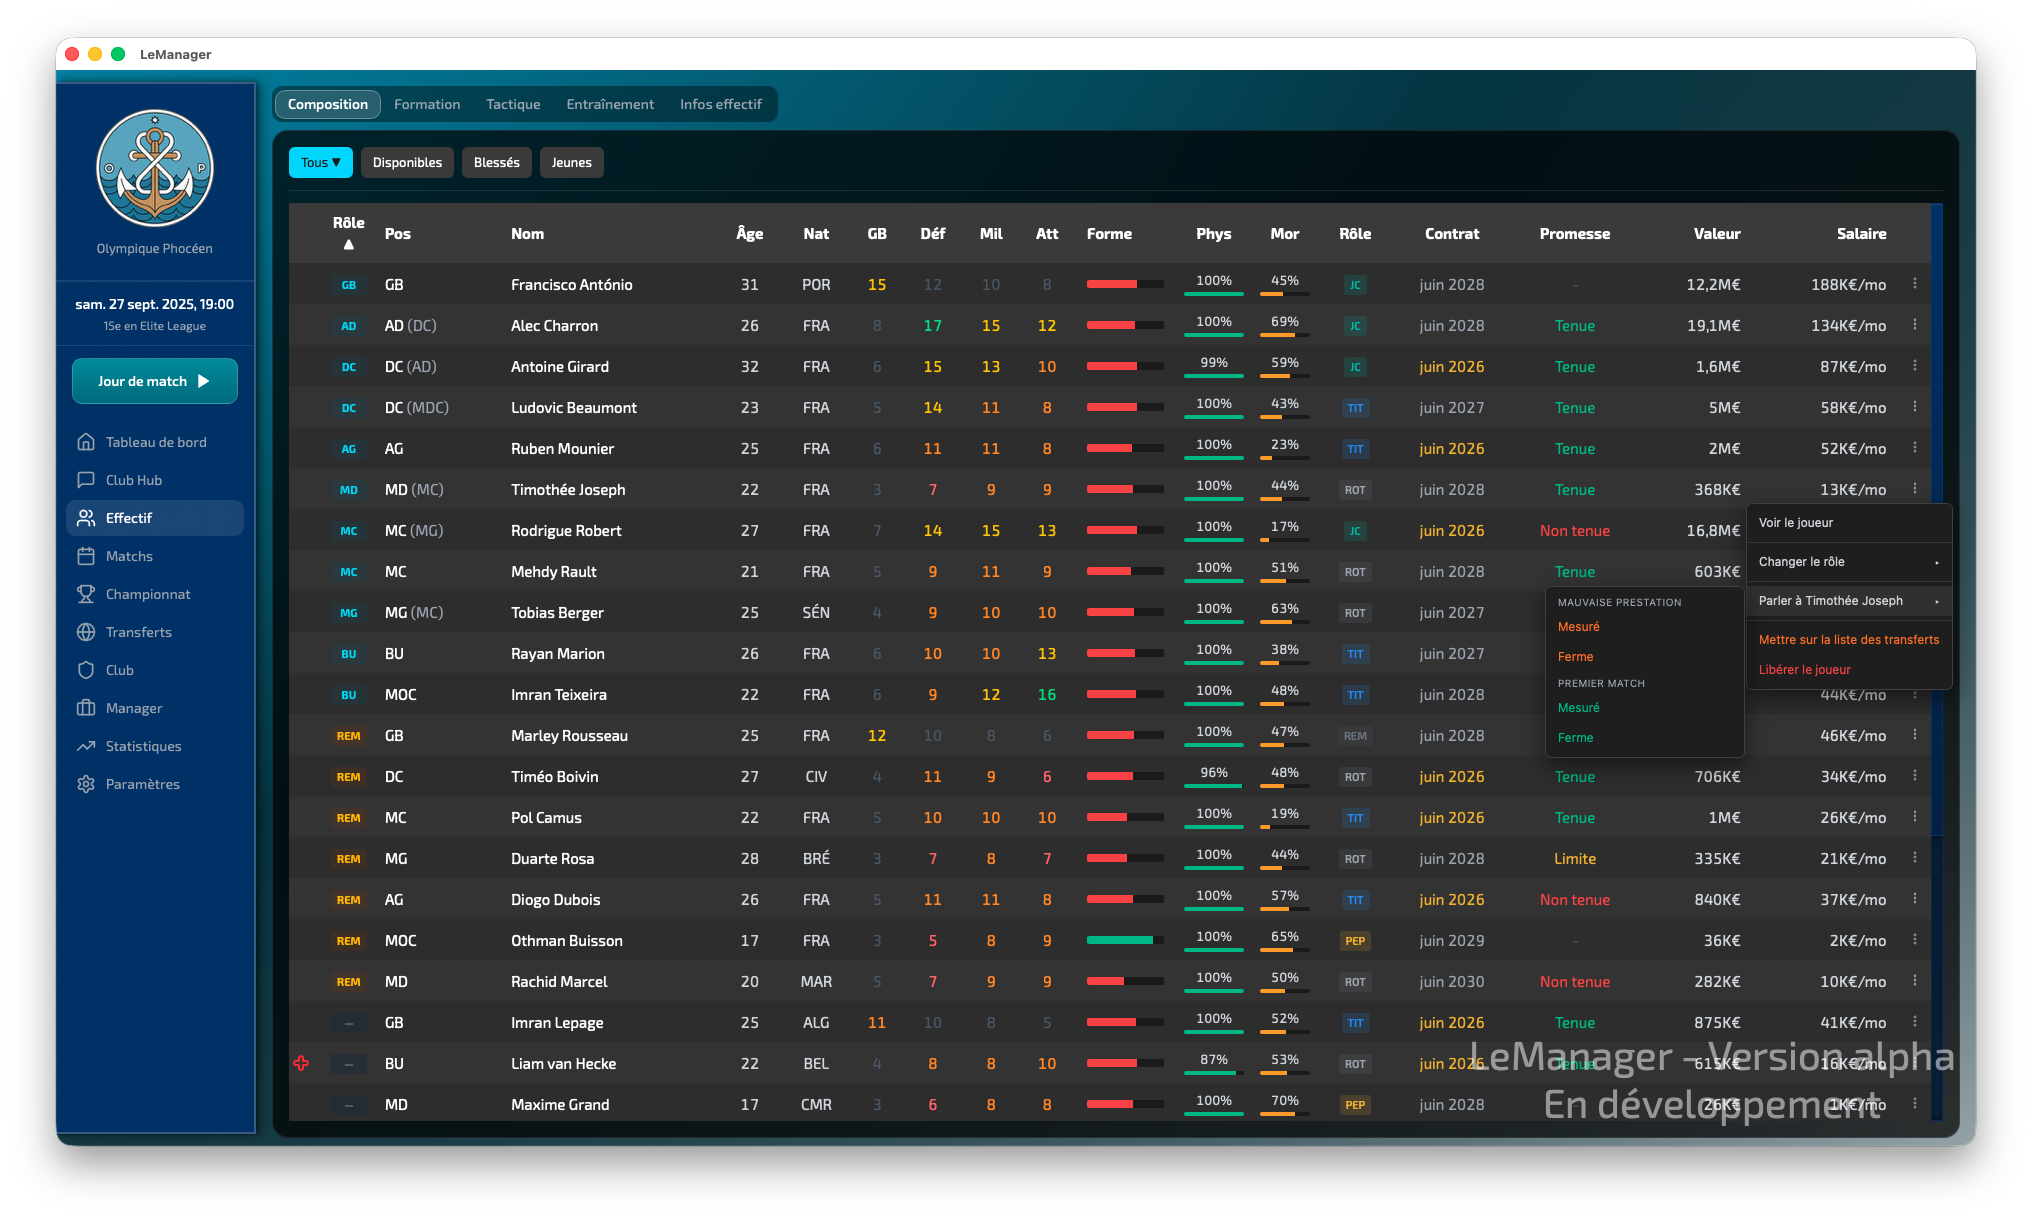Open the Paramètres gear icon
The width and height of the screenshot is (2032, 1220).
click(x=86, y=784)
